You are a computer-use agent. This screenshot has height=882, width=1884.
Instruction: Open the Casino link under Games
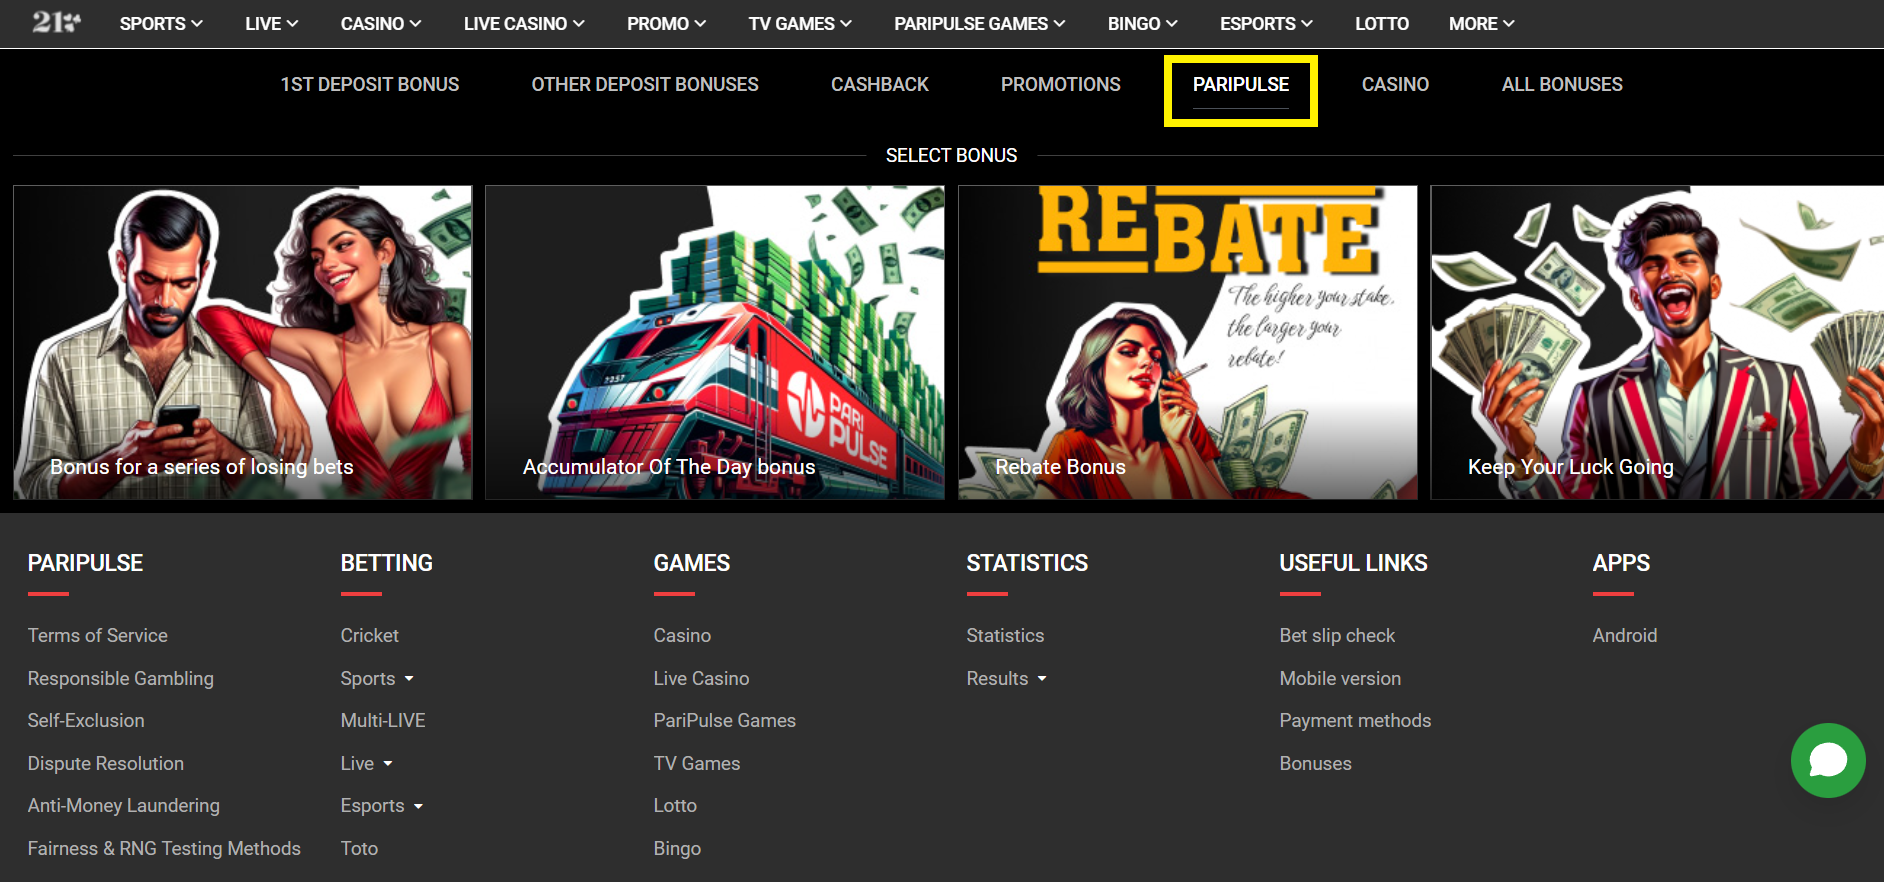pyautogui.click(x=682, y=636)
